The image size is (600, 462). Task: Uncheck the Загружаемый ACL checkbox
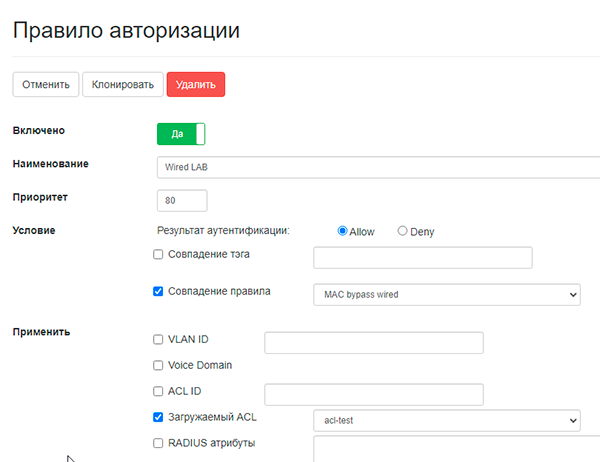click(158, 417)
